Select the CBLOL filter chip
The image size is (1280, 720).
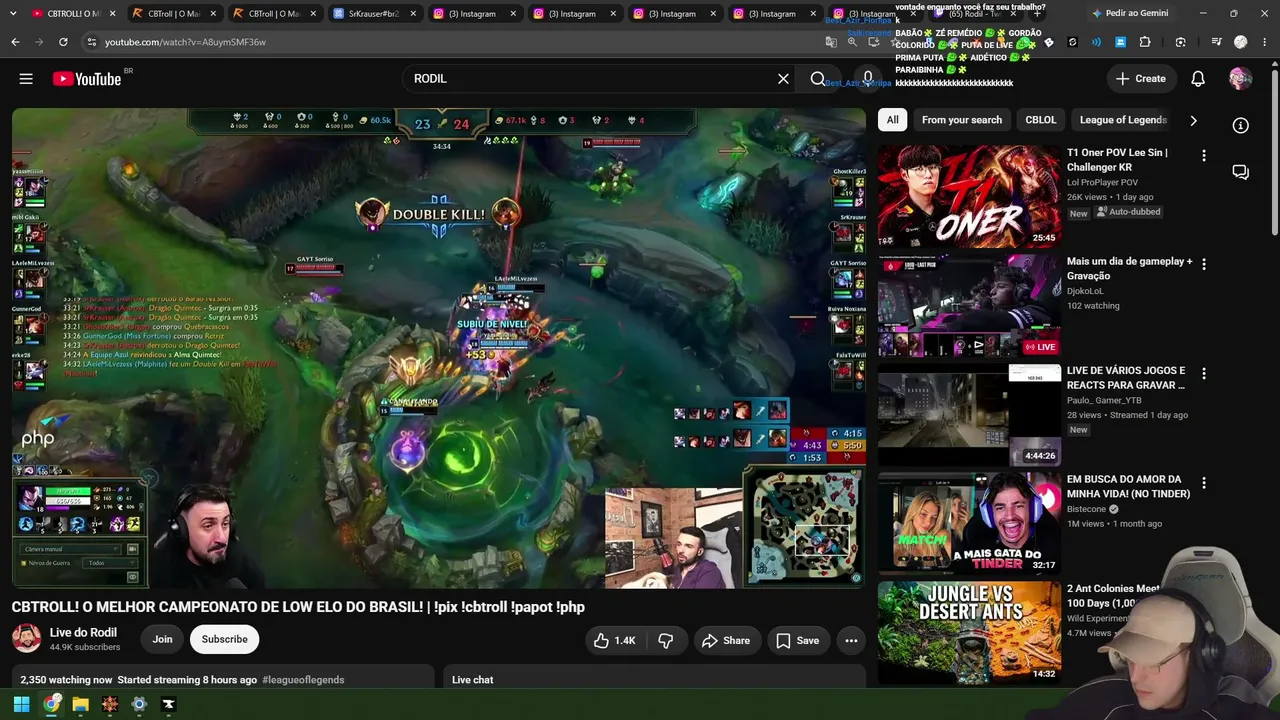(x=1041, y=120)
